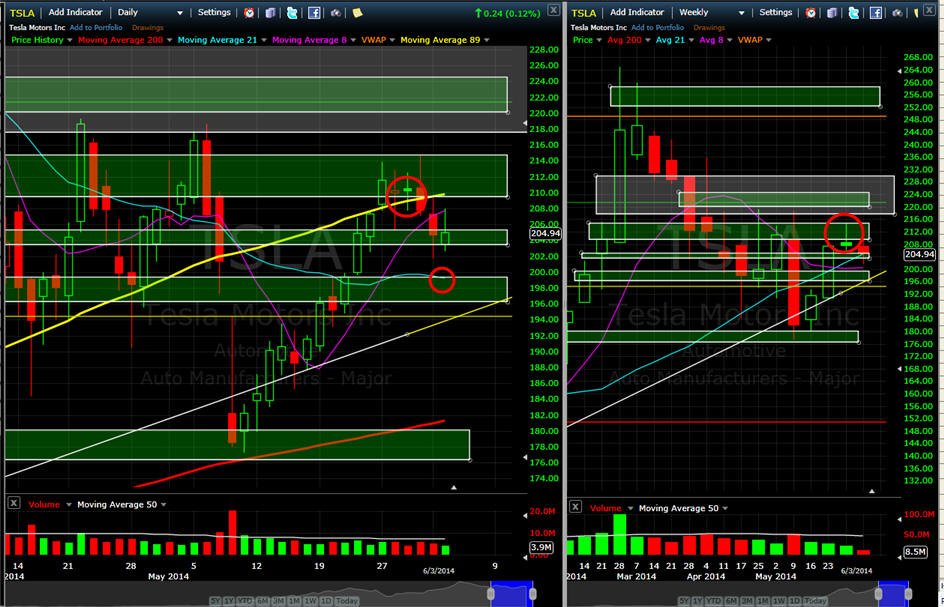Click the 204.94 price label on Weekly axis

pyautogui.click(x=920, y=255)
